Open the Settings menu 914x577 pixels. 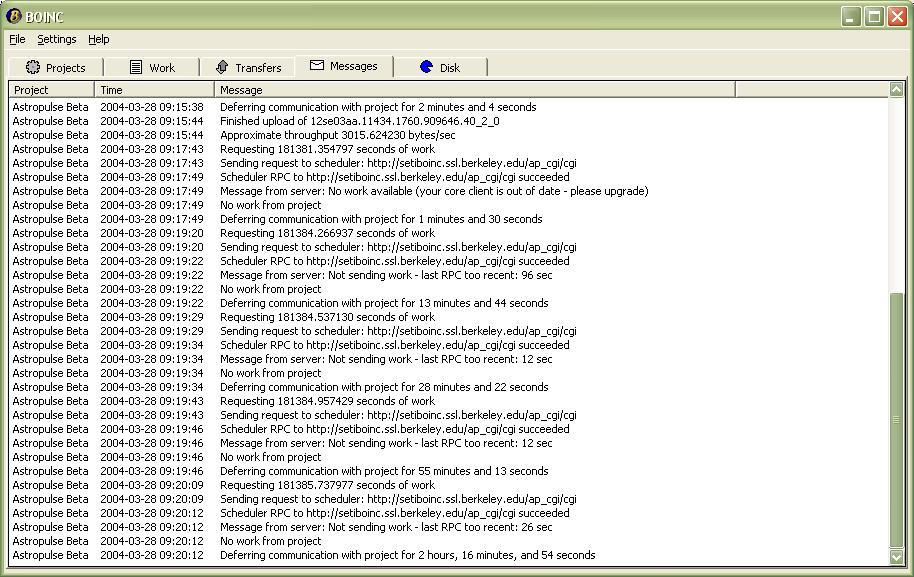coord(57,39)
